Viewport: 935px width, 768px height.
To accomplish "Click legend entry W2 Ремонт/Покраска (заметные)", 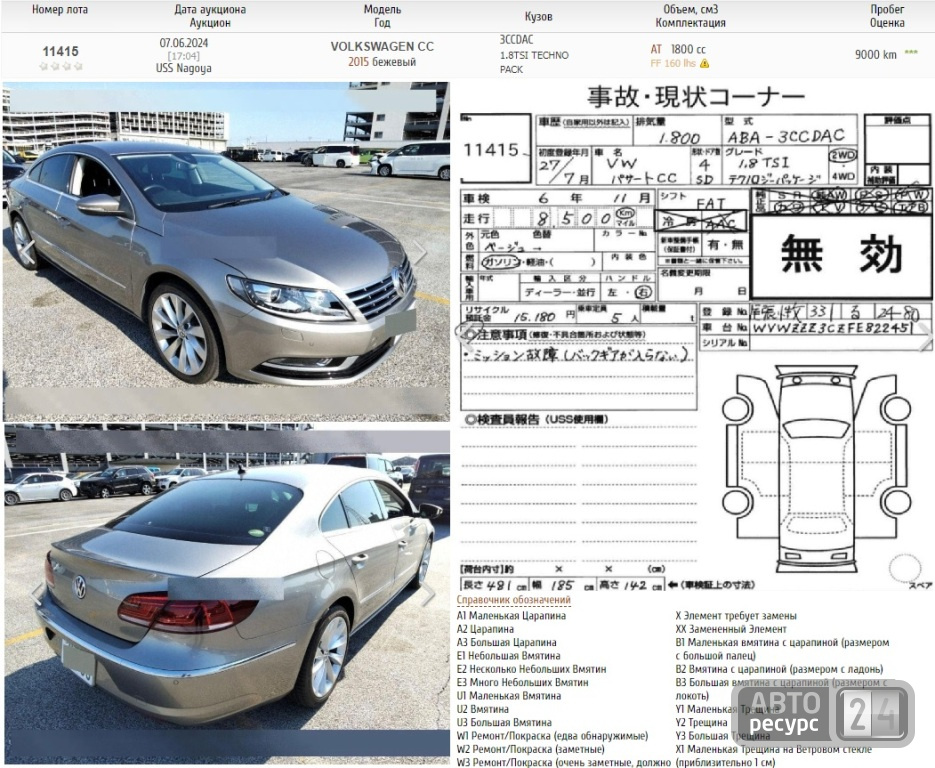I will click(531, 750).
